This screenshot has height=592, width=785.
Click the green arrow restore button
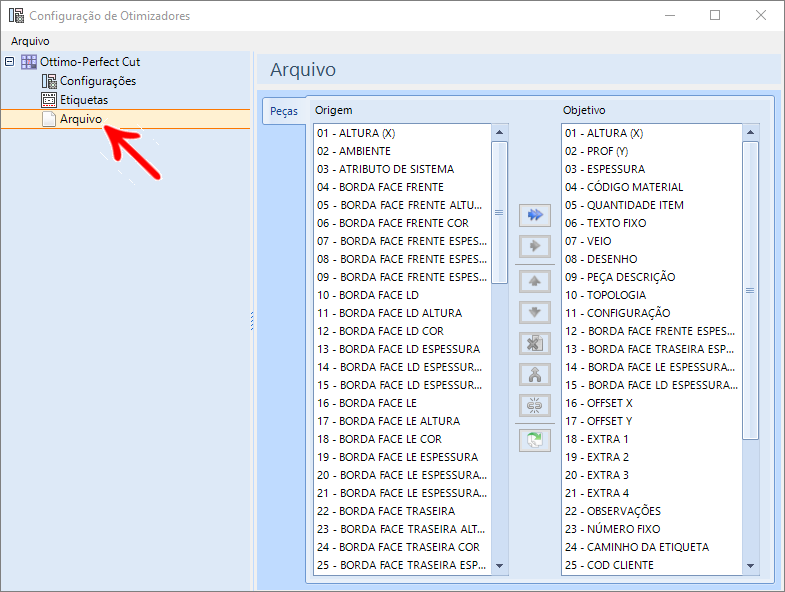pyautogui.click(x=535, y=441)
